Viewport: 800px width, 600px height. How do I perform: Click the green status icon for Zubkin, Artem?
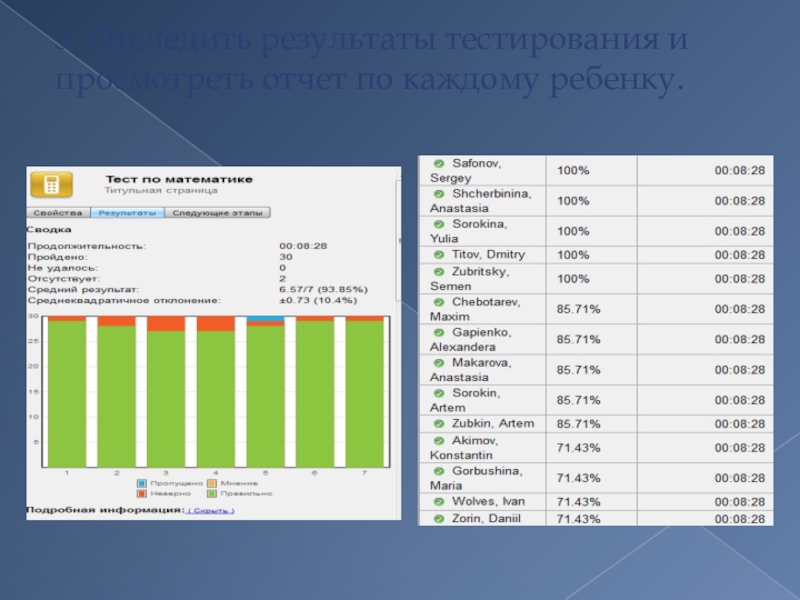pos(439,423)
